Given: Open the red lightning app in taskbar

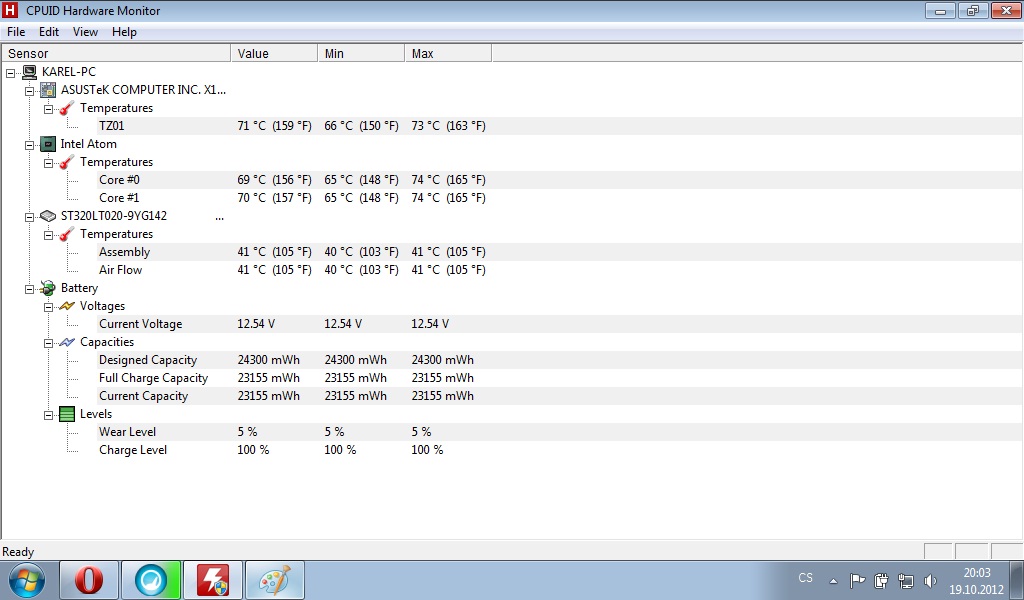Looking at the screenshot, I should click(213, 580).
